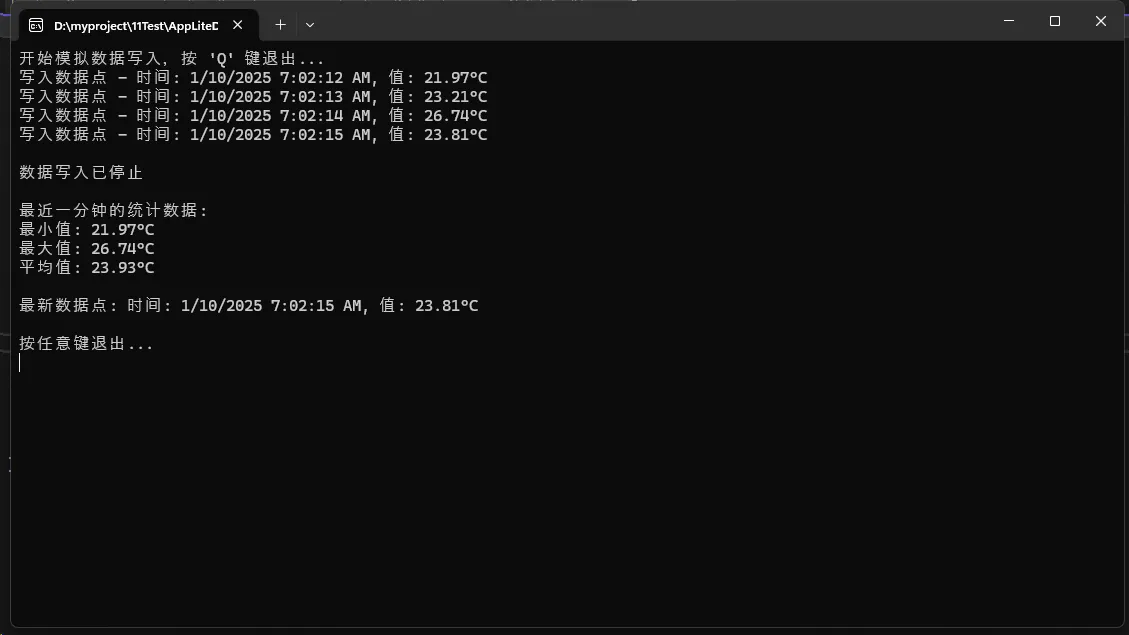Click the 最大值 26.74°C line
The image size is (1129, 635).
(x=87, y=249)
